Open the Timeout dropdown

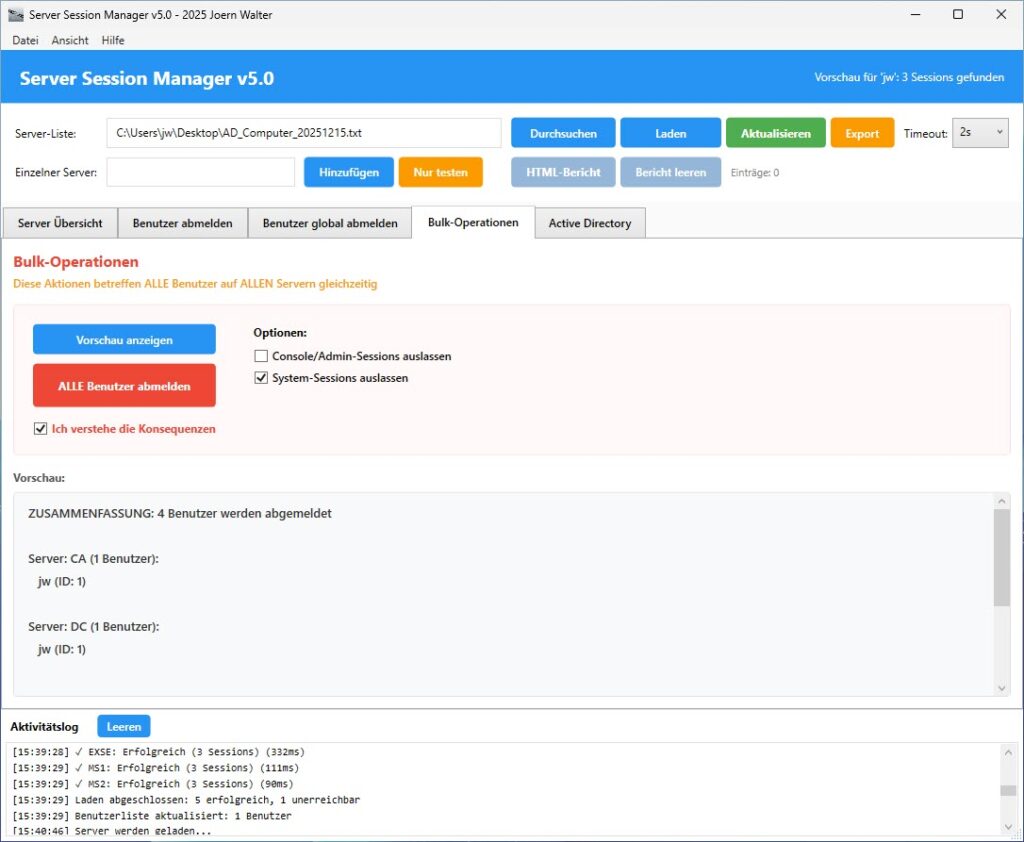(x=979, y=133)
